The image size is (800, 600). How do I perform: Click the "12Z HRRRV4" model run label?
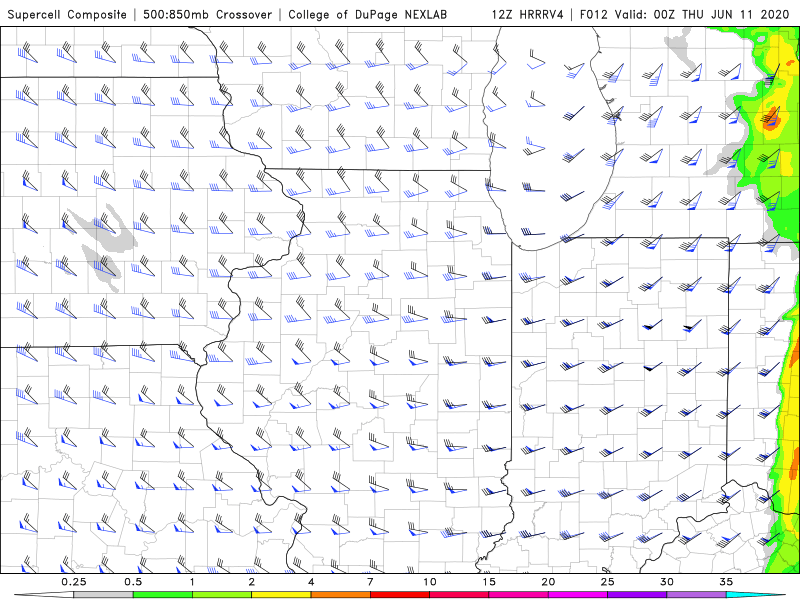[x=528, y=14]
